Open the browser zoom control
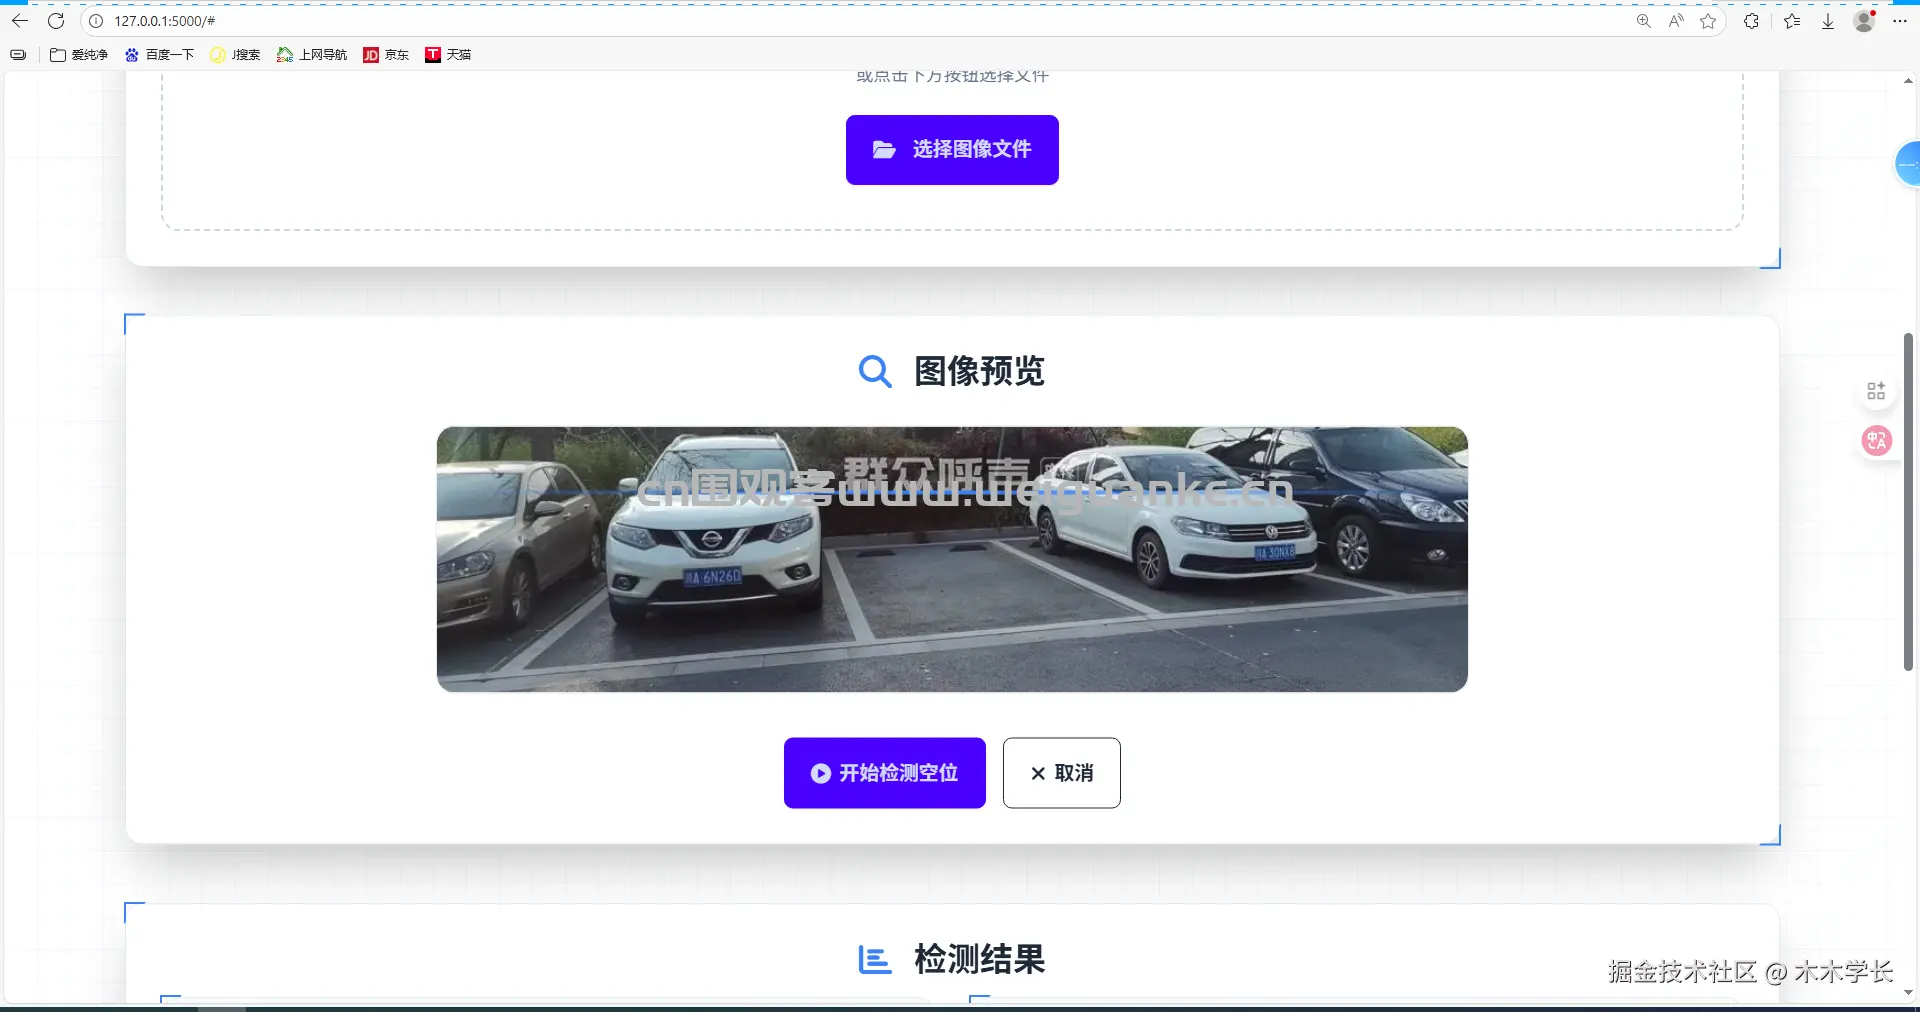 [1643, 21]
